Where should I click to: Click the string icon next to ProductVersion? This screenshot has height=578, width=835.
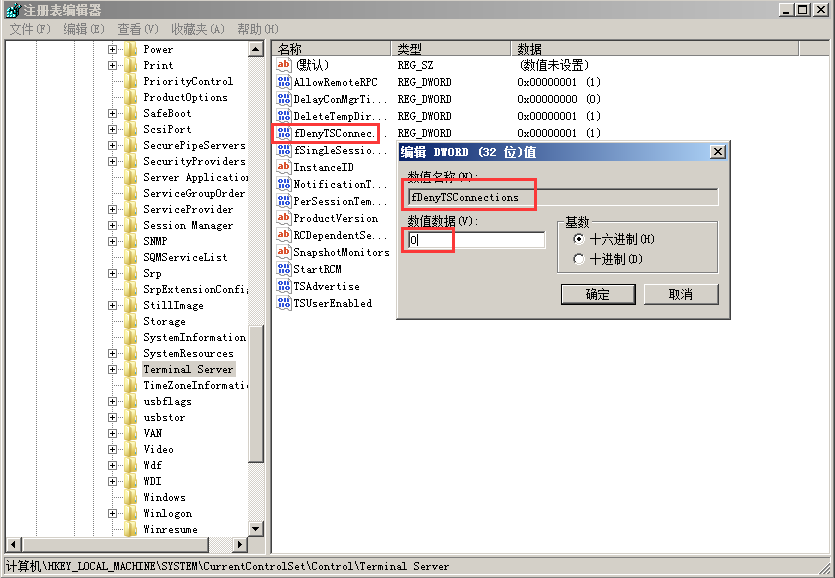tap(284, 218)
